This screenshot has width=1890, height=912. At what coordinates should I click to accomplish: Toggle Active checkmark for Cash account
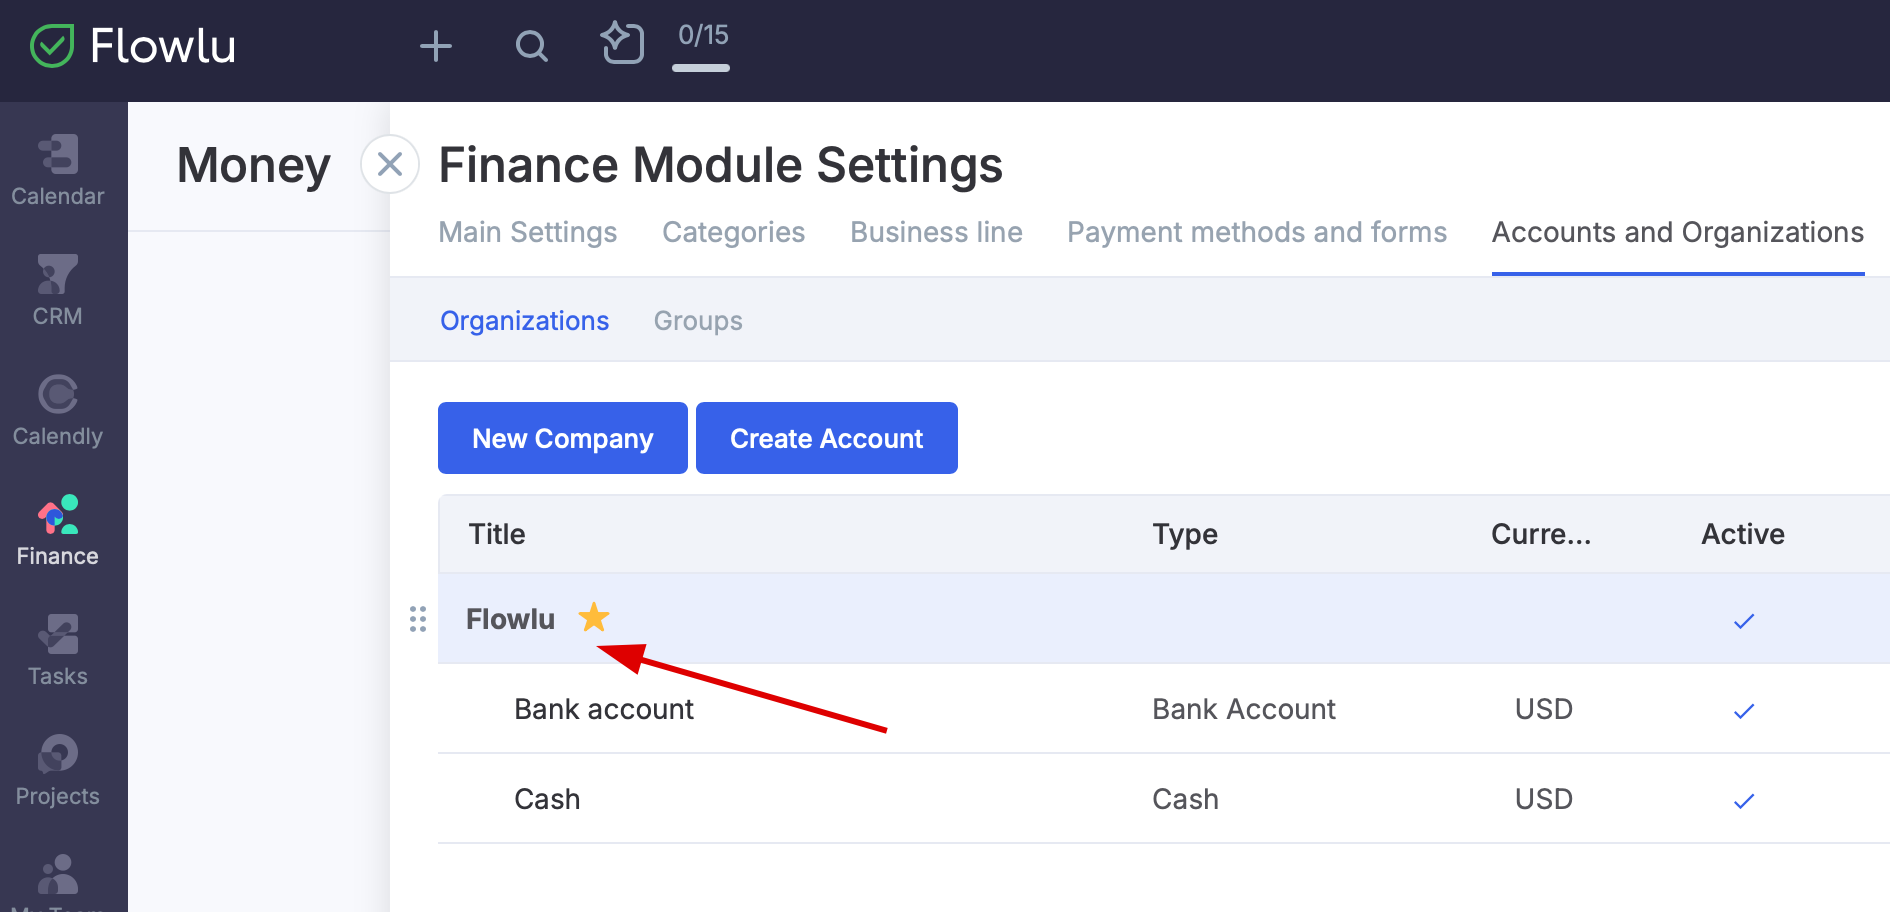(x=1744, y=801)
